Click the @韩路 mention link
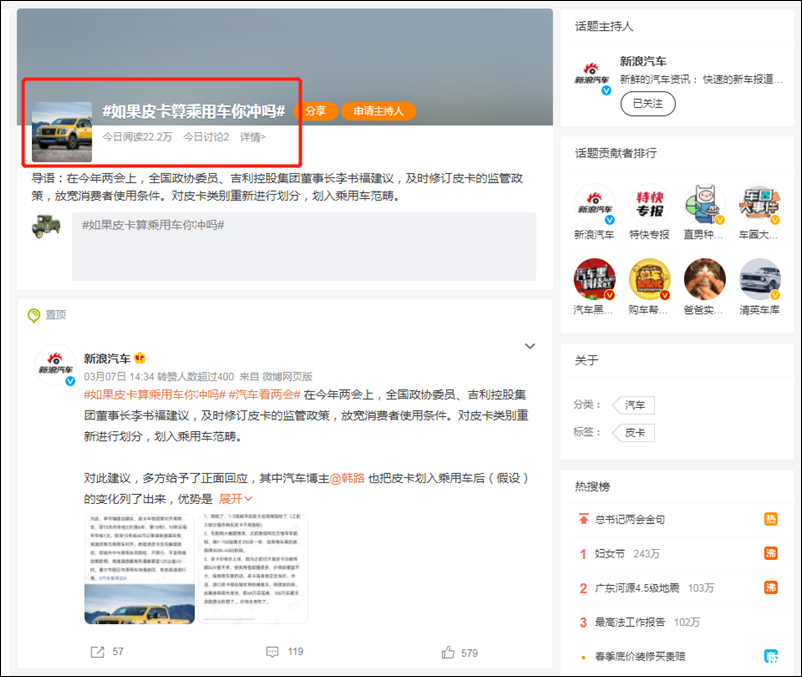The height and width of the screenshot is (677, 802). [x=347, y=478]
